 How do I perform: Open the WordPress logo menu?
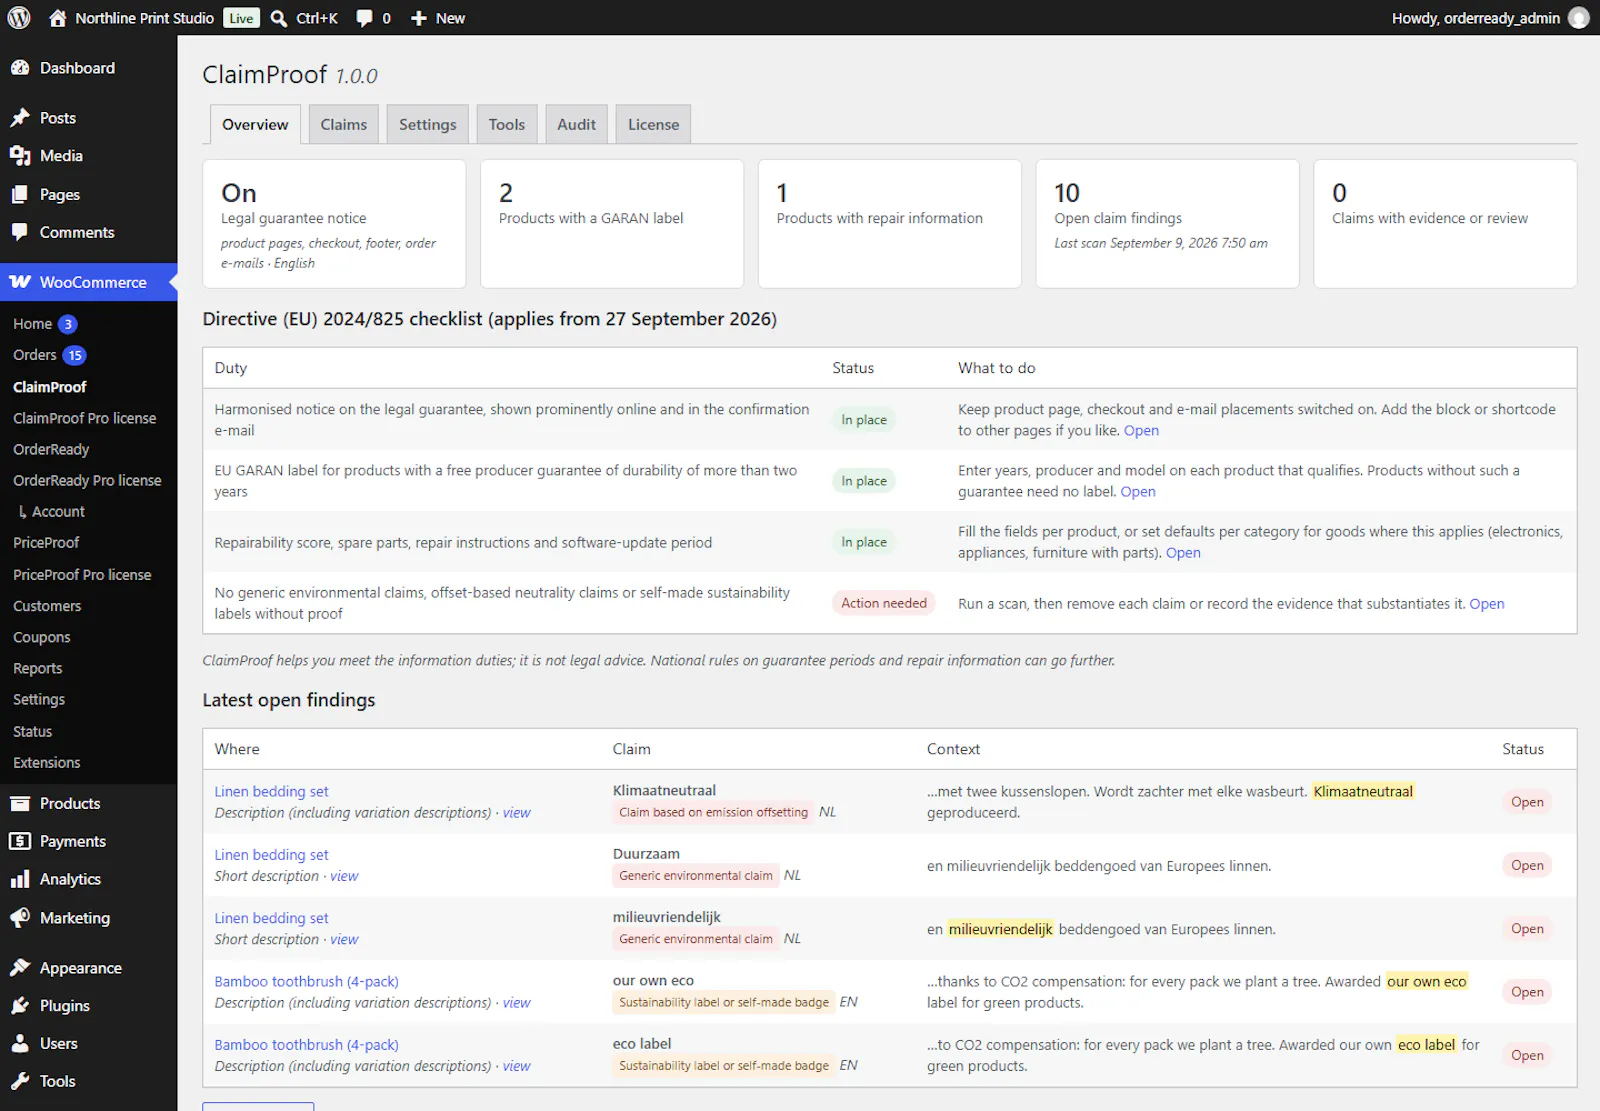(19, 18)
